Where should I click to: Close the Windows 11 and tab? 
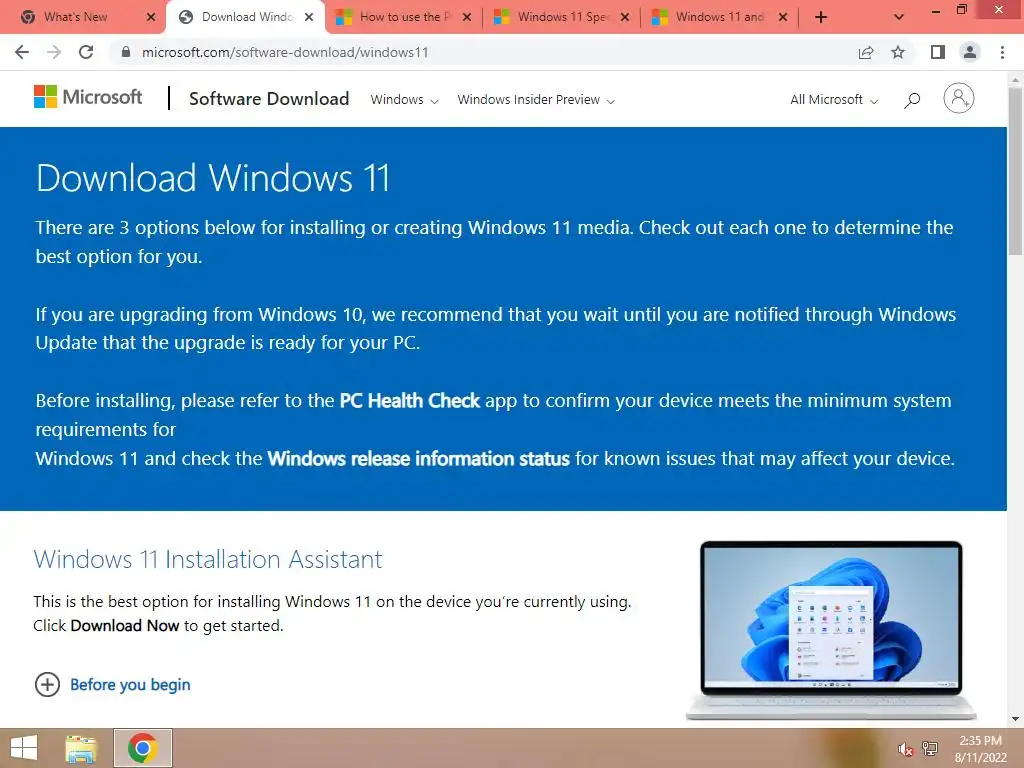tap(783, 18)
